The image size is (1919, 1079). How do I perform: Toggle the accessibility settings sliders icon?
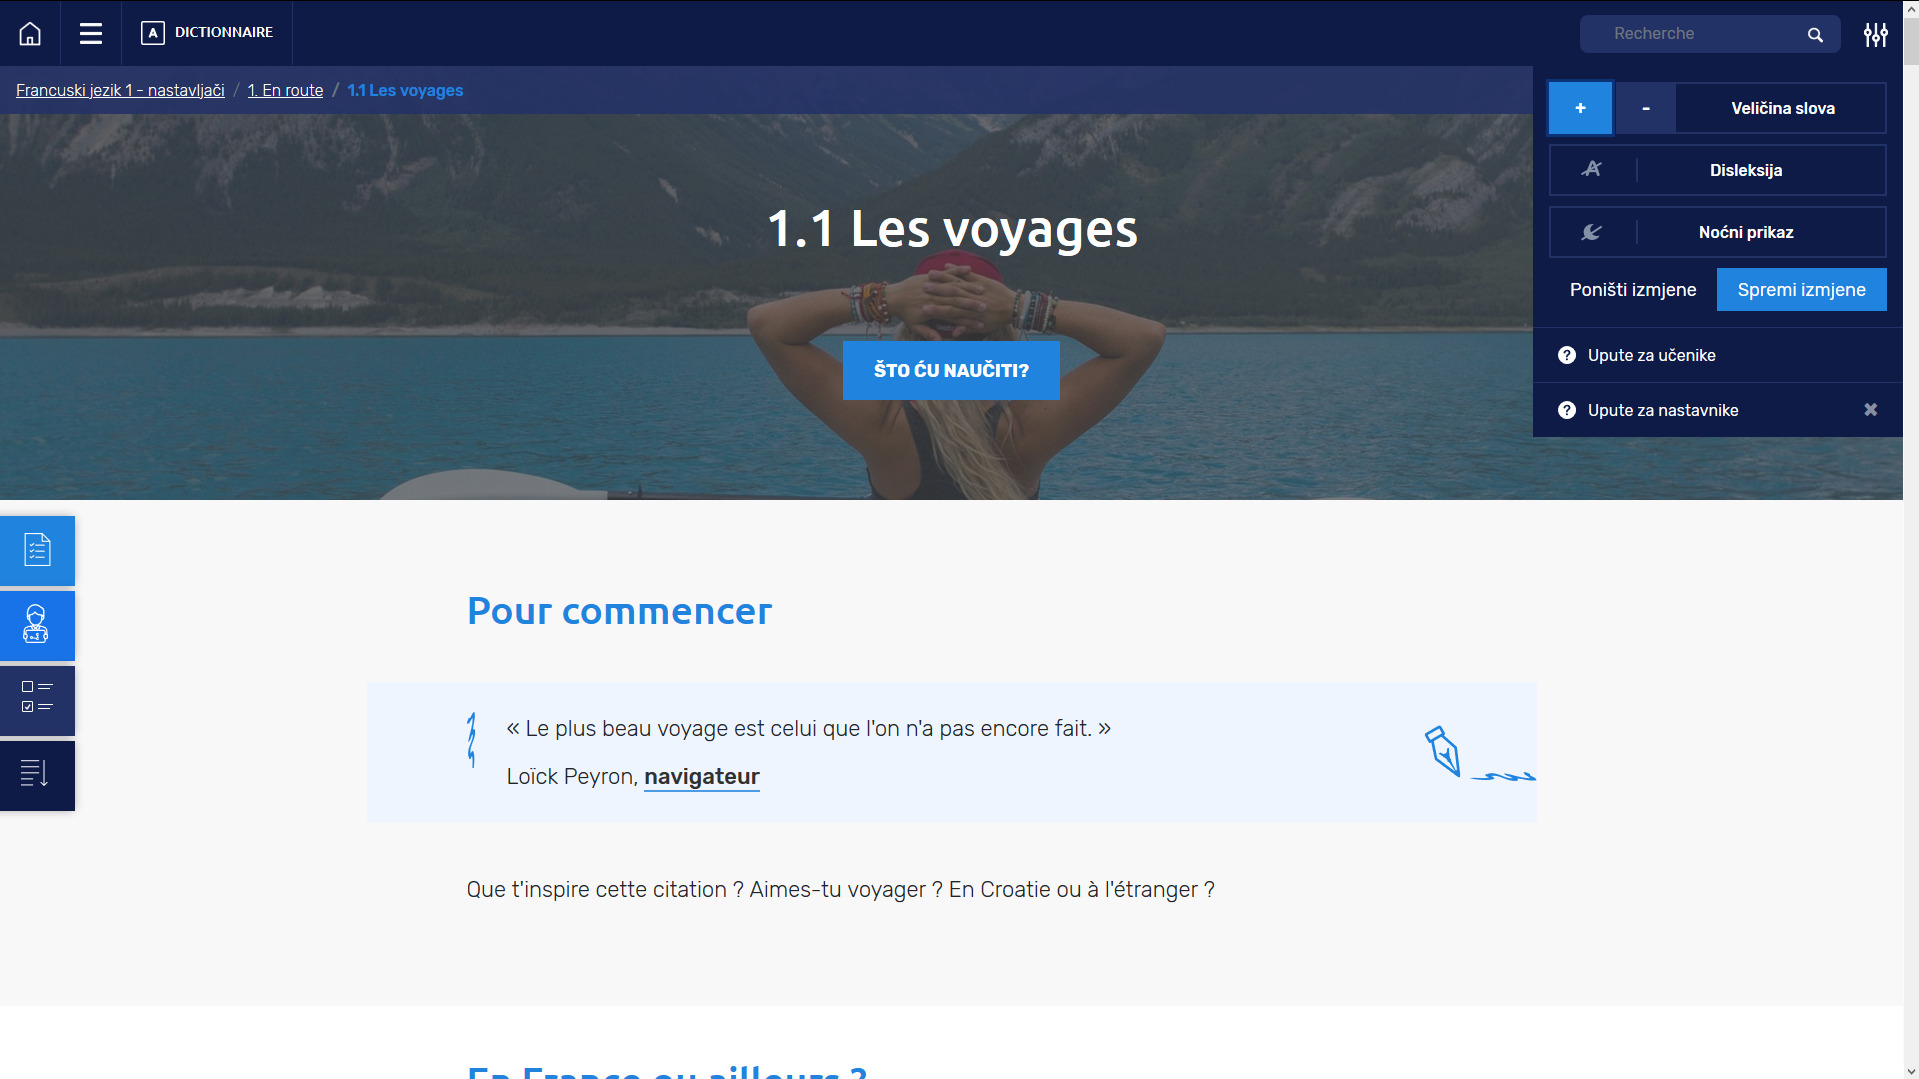[x=1876, y=34]
